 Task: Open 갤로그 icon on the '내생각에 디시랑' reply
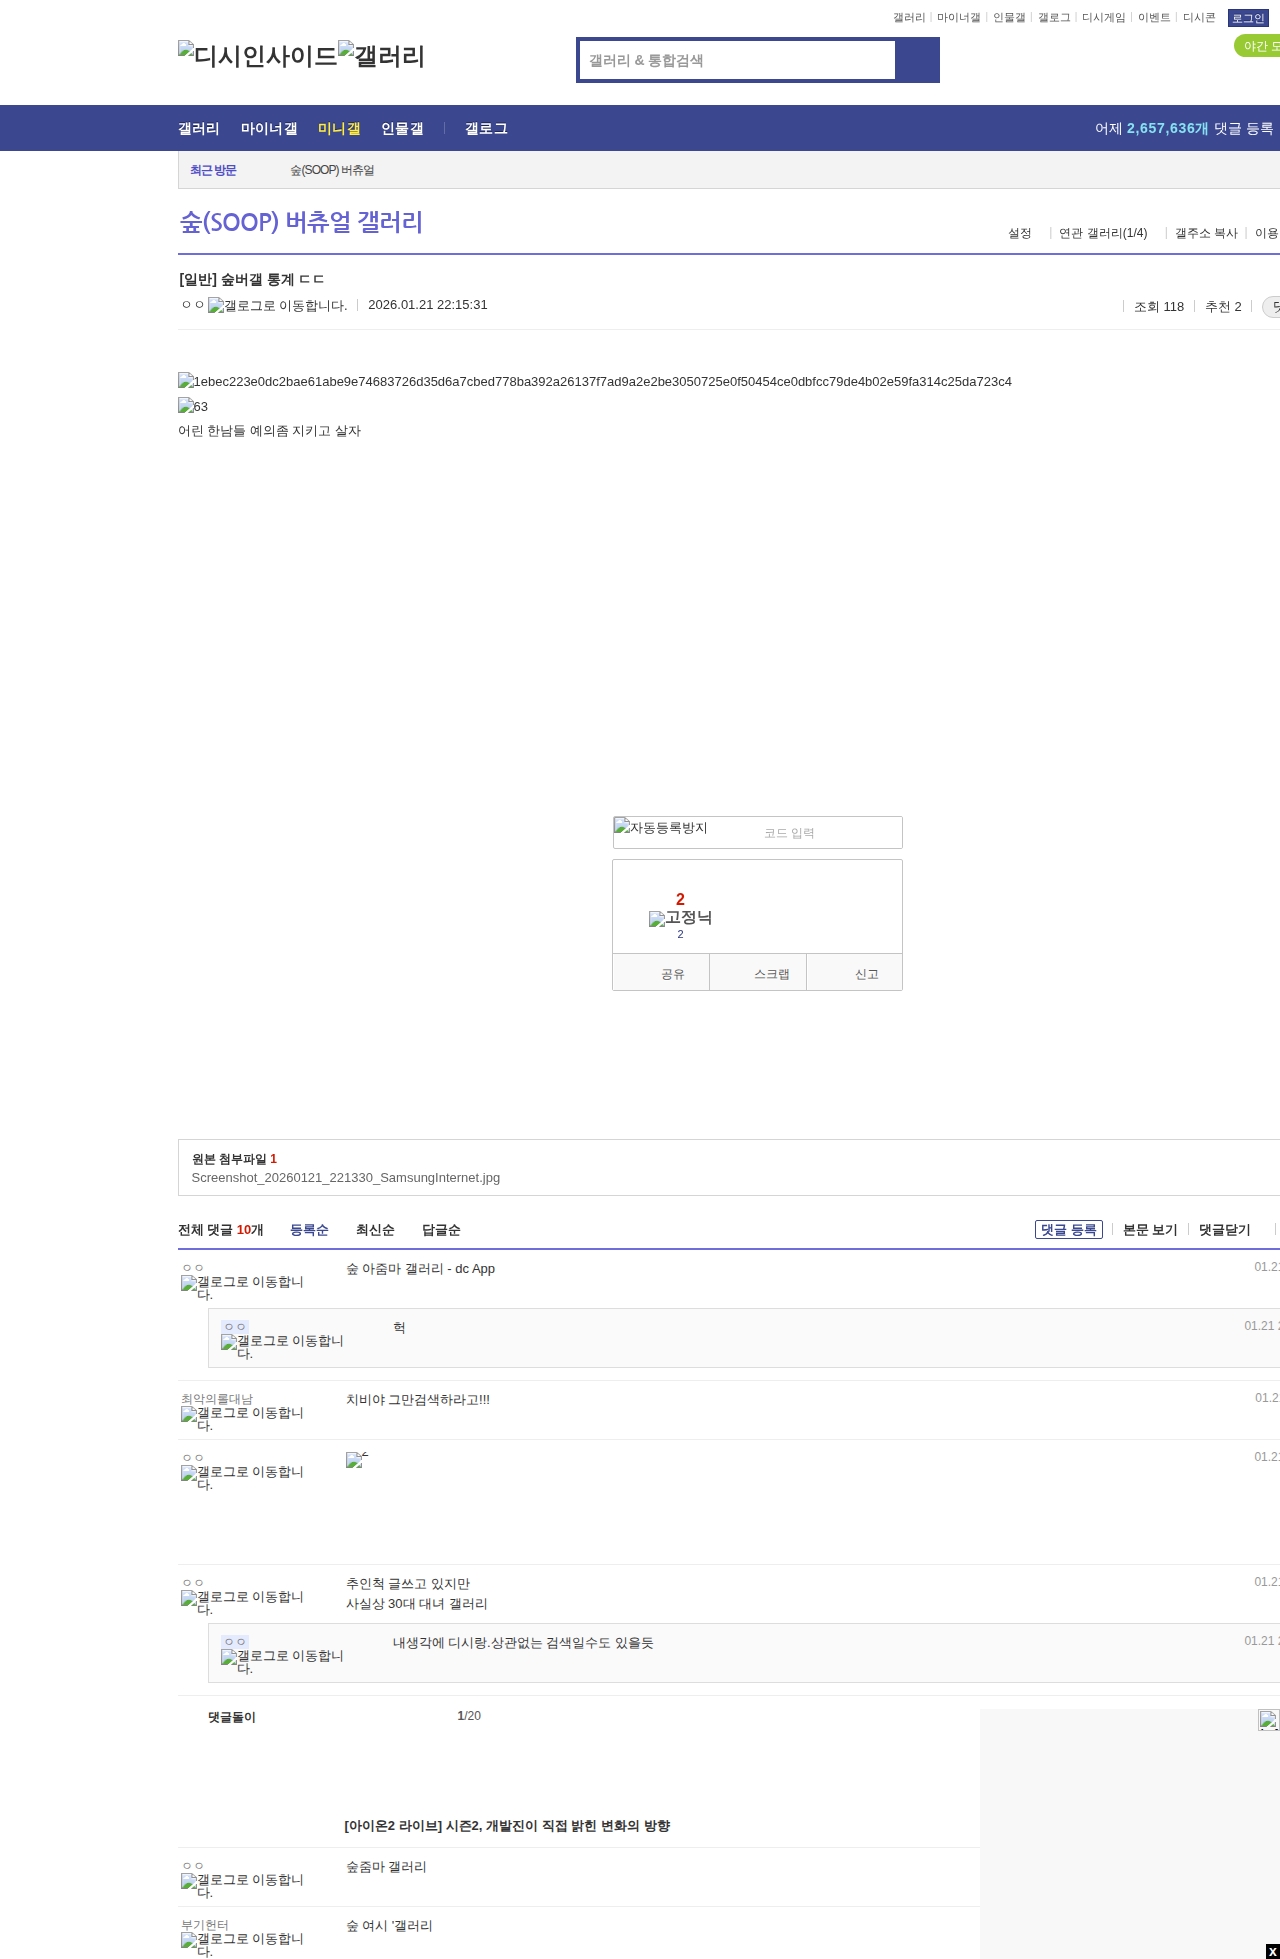282,1662
